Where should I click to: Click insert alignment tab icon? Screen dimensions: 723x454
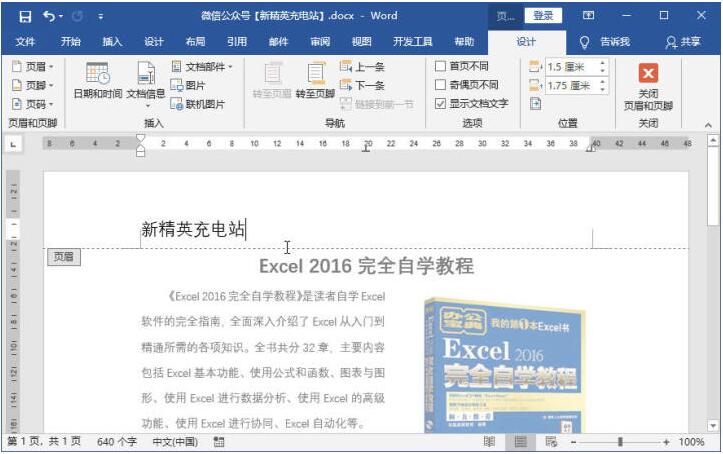point(535,104)
